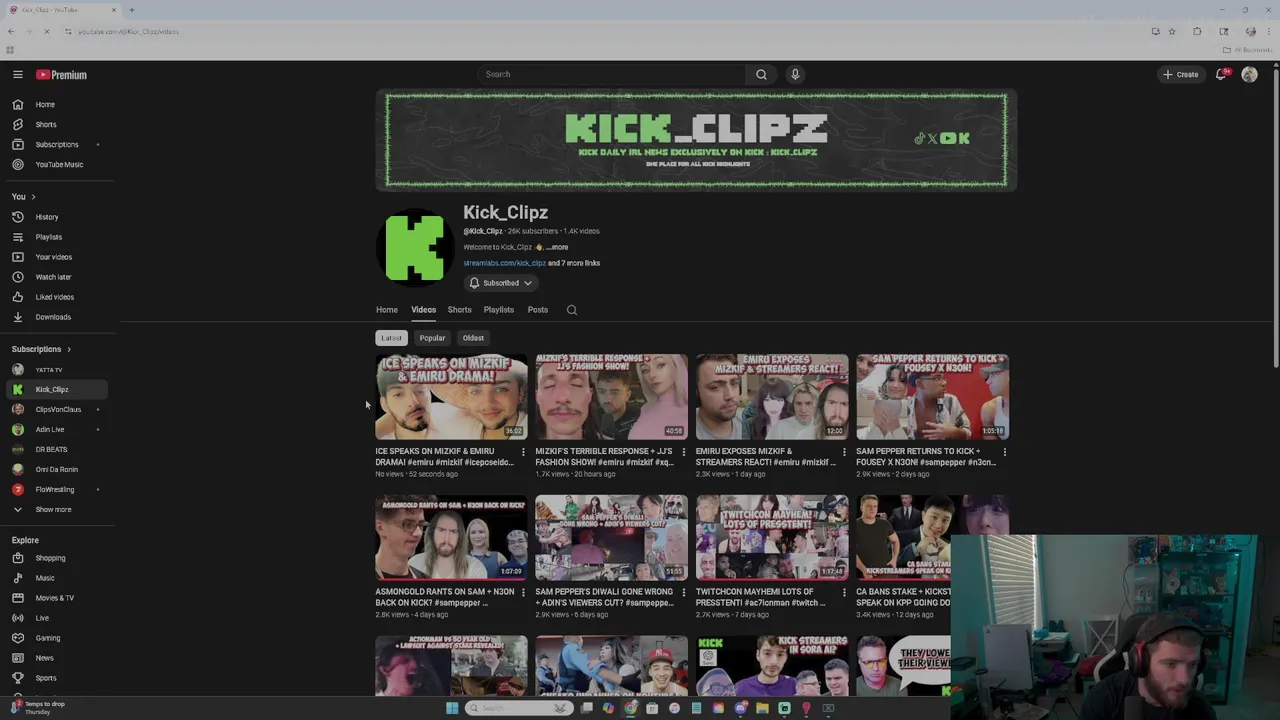Click the YouTube search input field
1280x720 pixels.
click(x=612, y=74)
